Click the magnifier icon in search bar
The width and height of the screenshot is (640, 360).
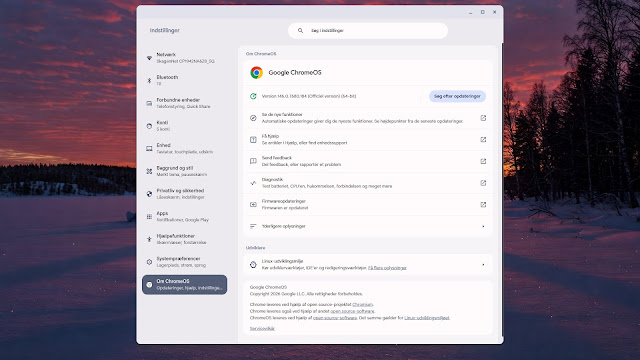point(300,31)
